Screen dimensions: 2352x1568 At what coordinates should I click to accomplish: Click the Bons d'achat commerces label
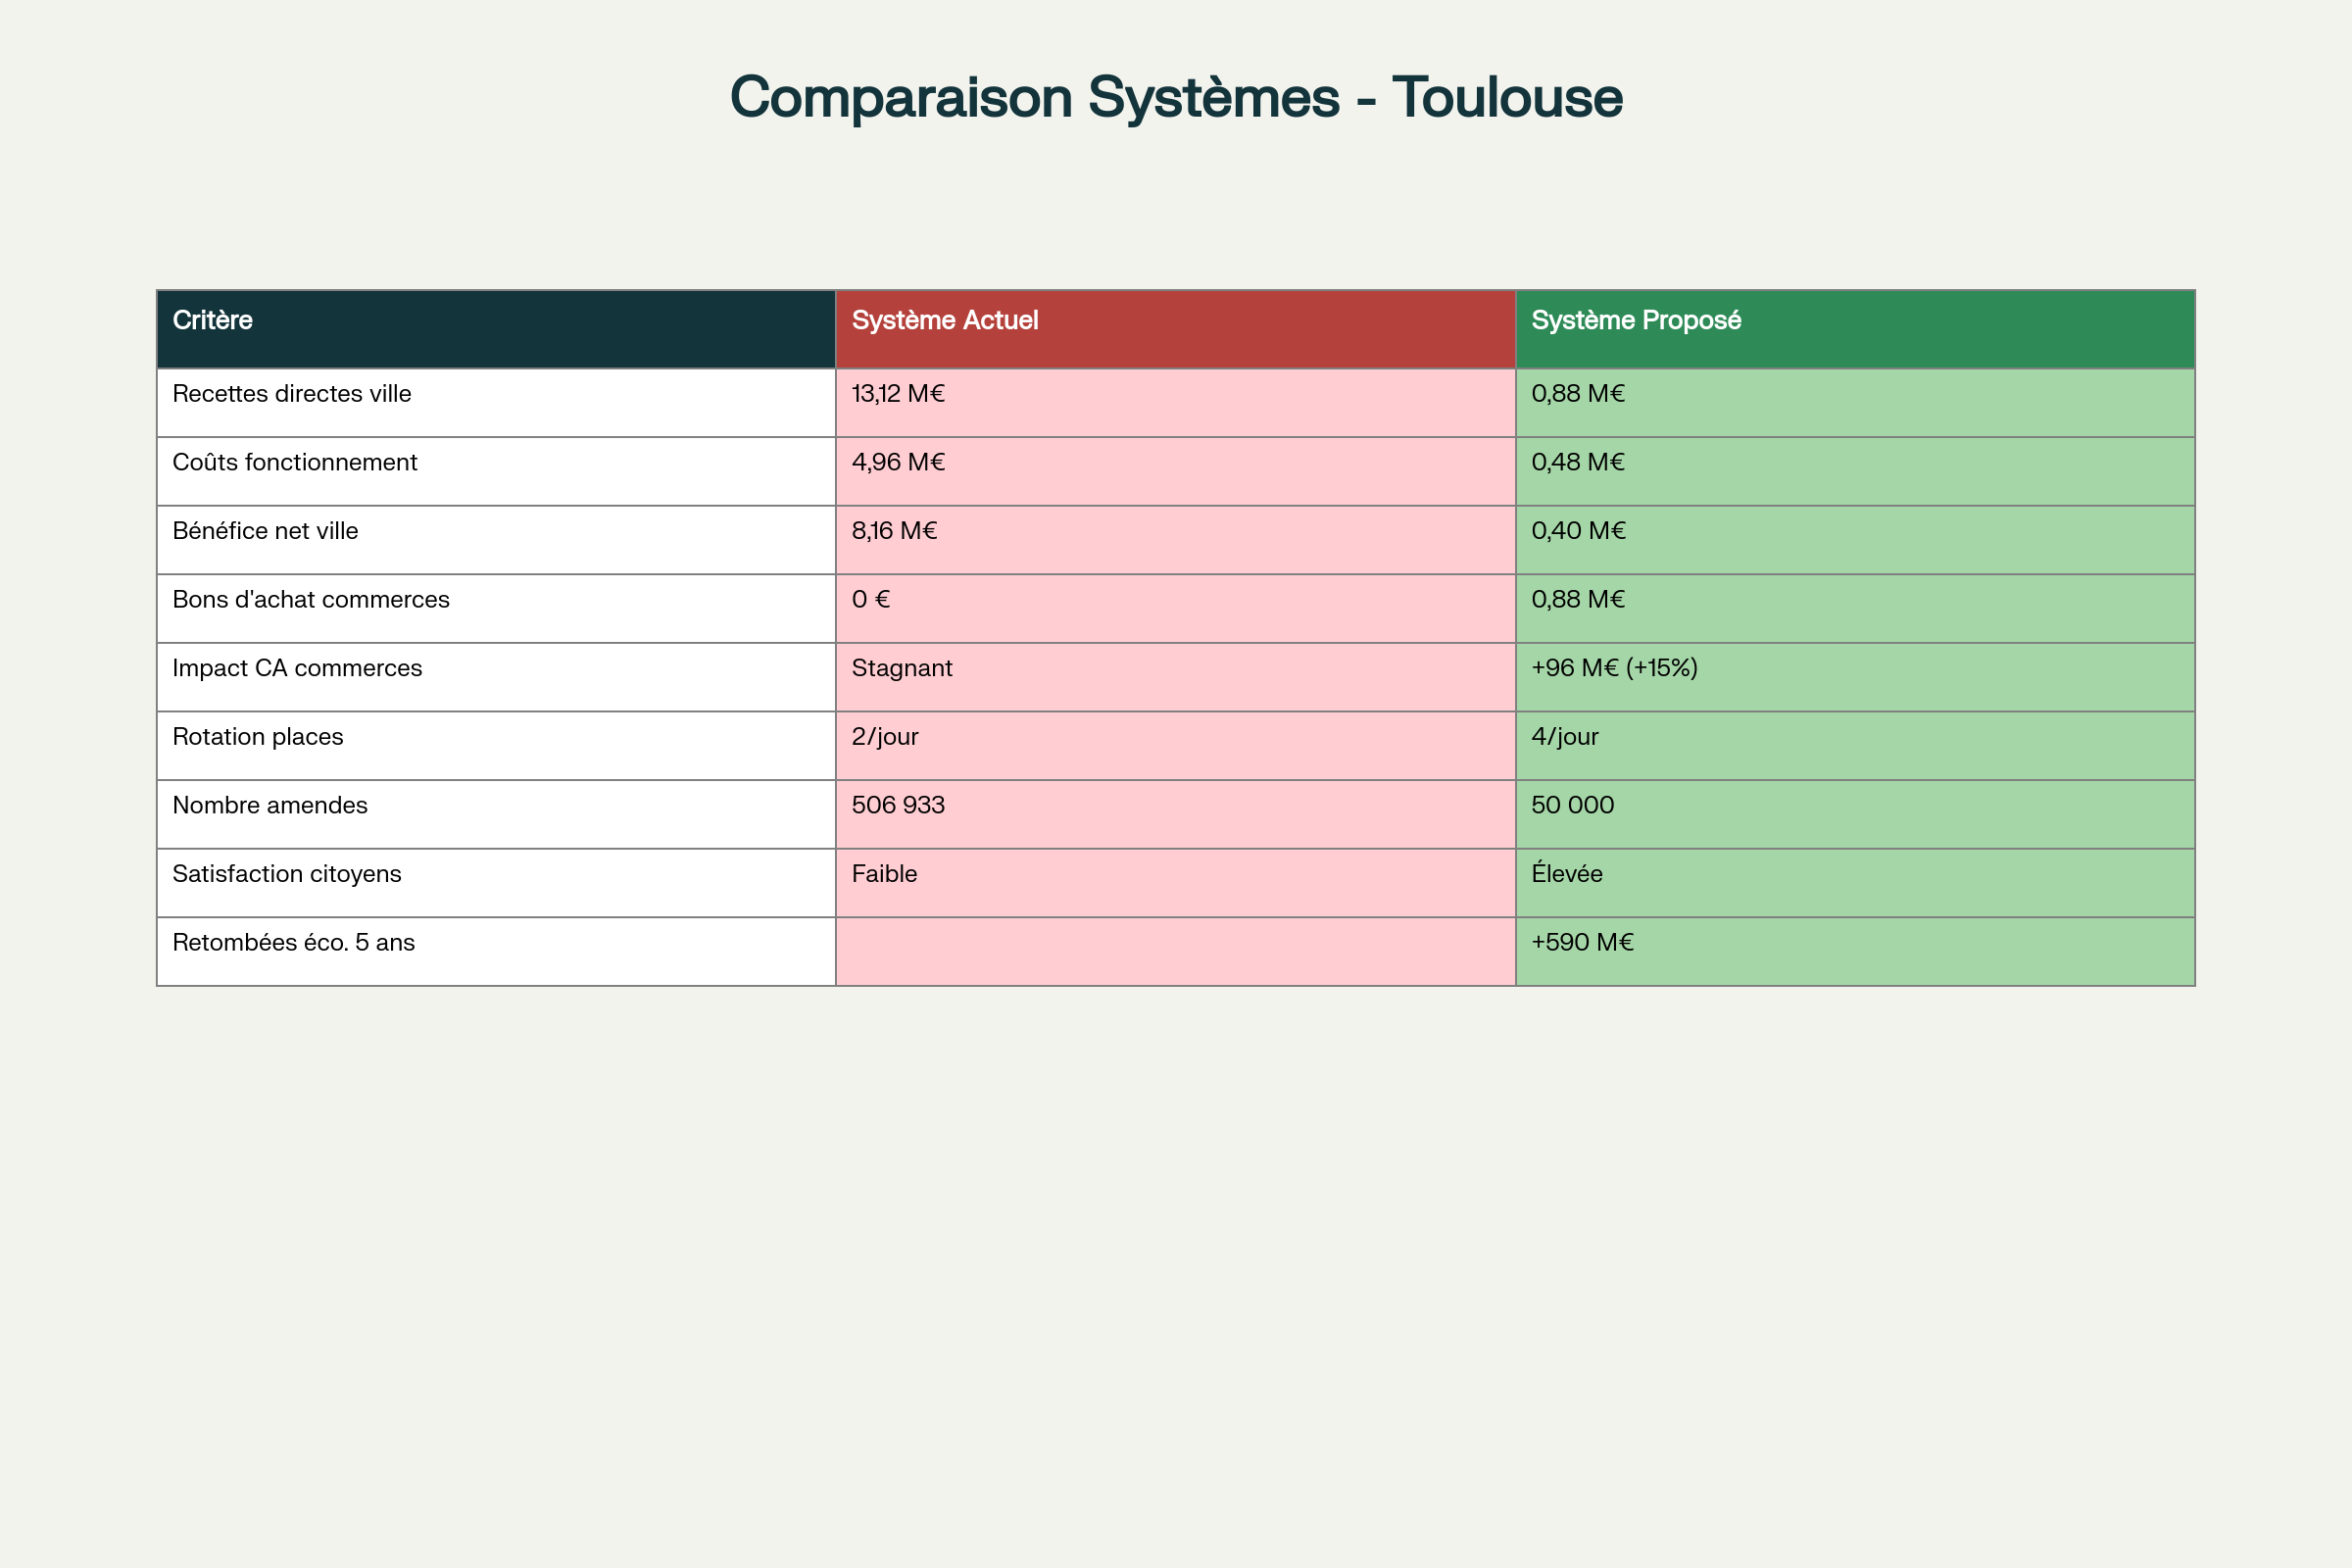(311, 600)
